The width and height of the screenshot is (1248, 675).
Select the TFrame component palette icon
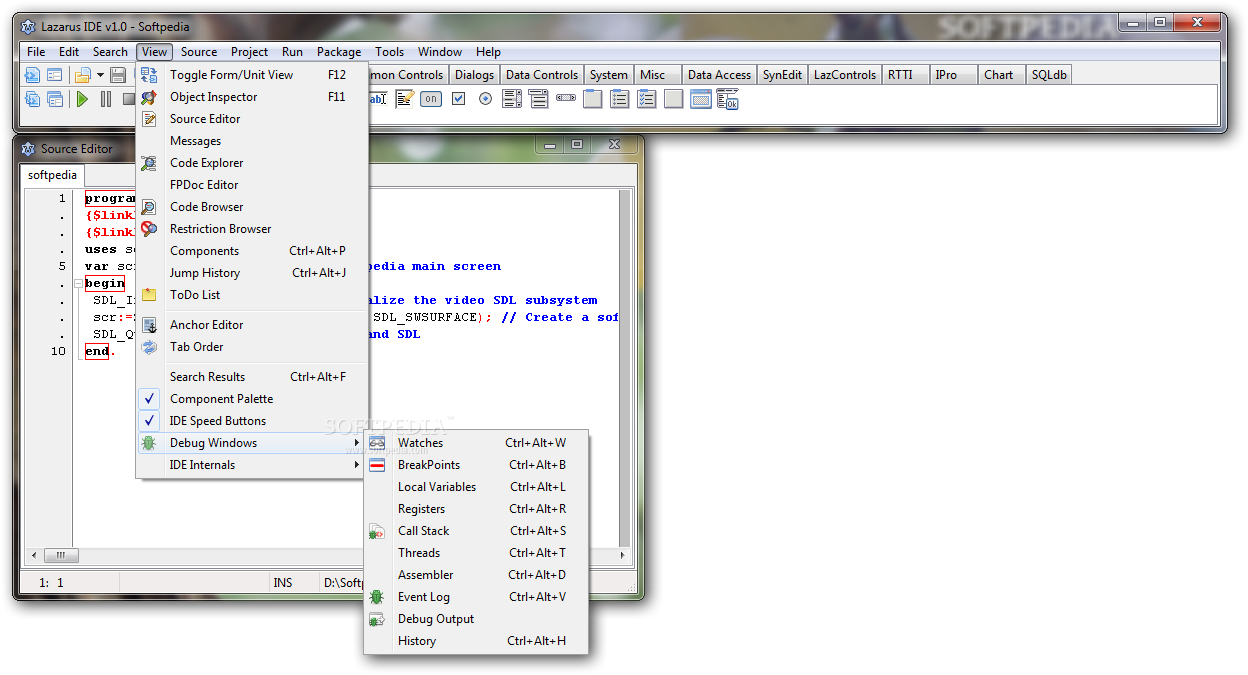coord(701,99)
